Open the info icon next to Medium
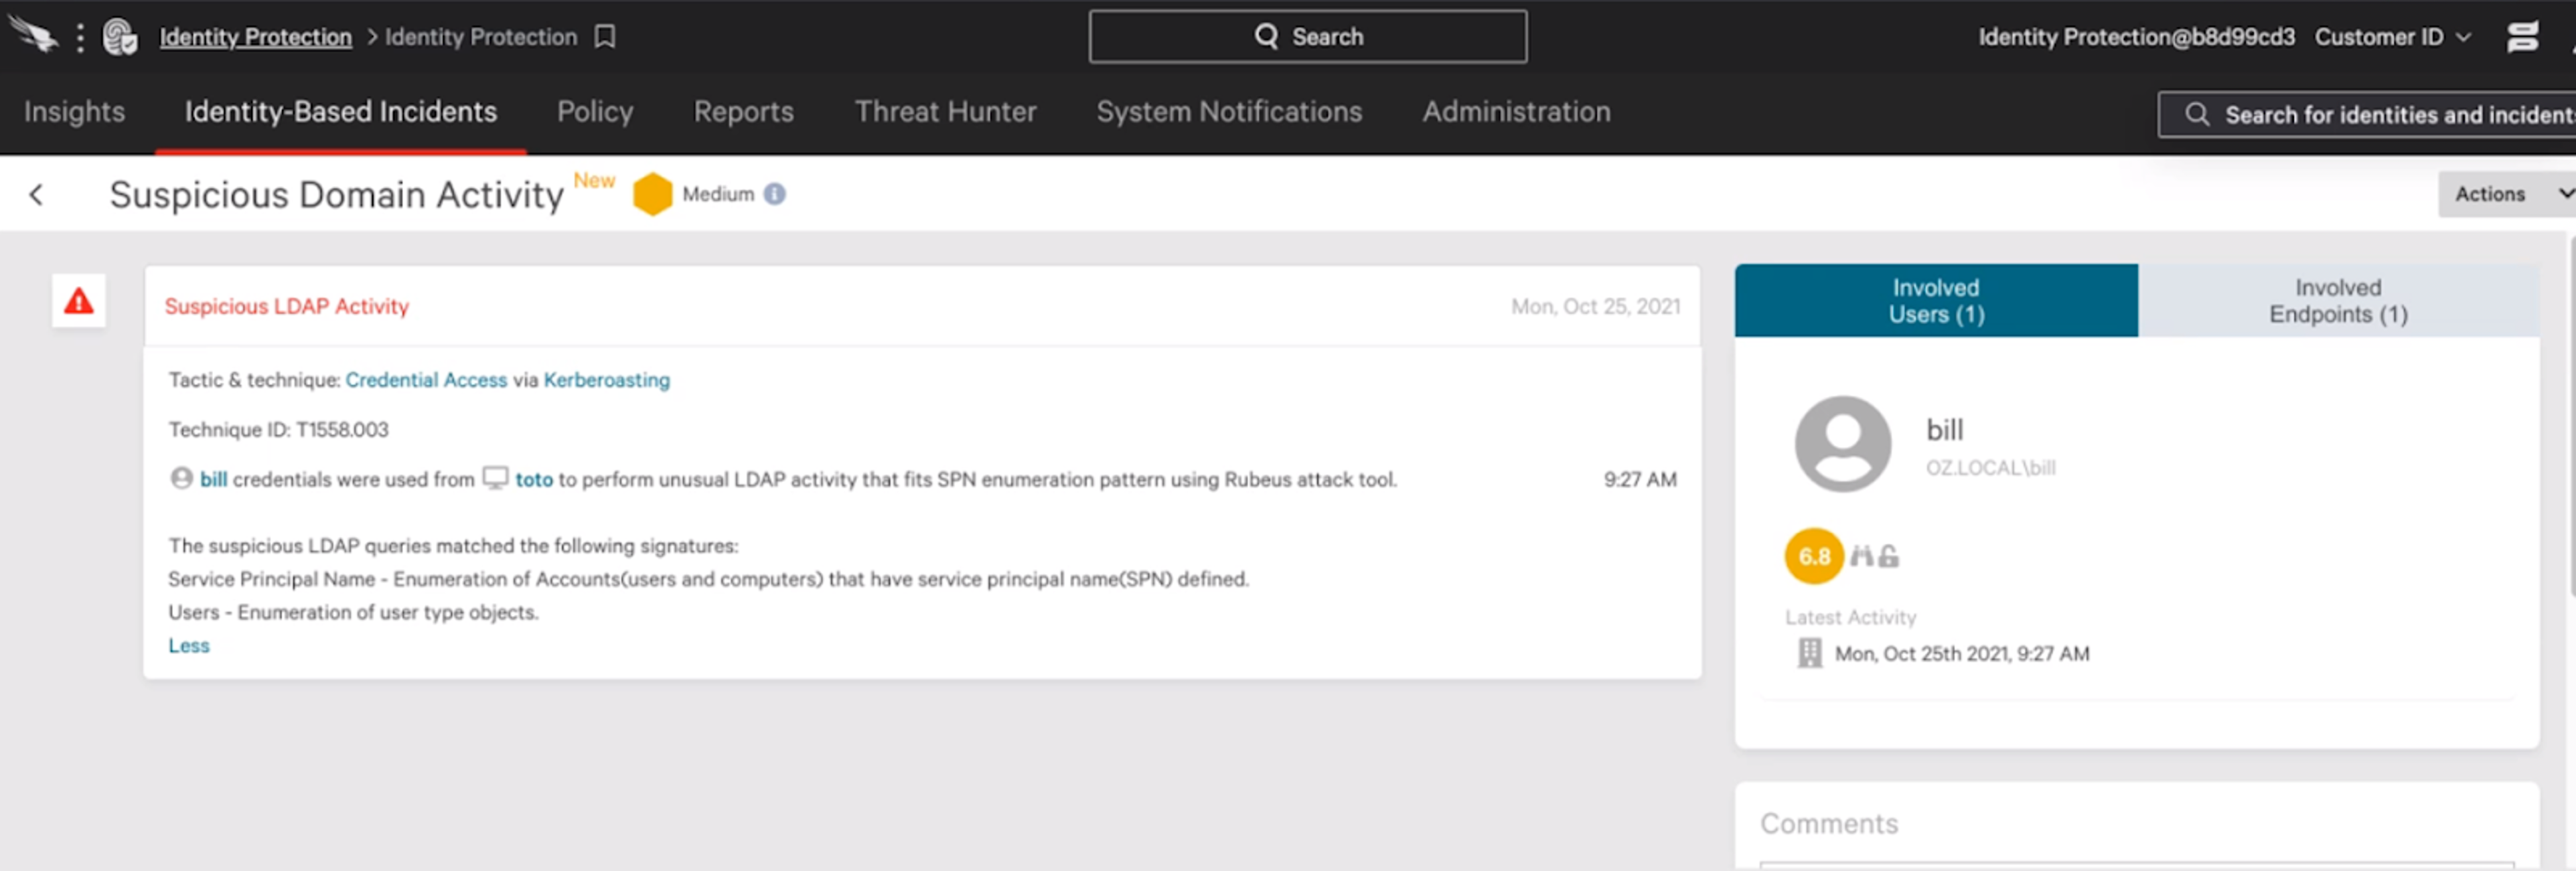Image resolution: width=2576 pixels, height=871 pixels. pyautogui.click(x=774, y=194)
